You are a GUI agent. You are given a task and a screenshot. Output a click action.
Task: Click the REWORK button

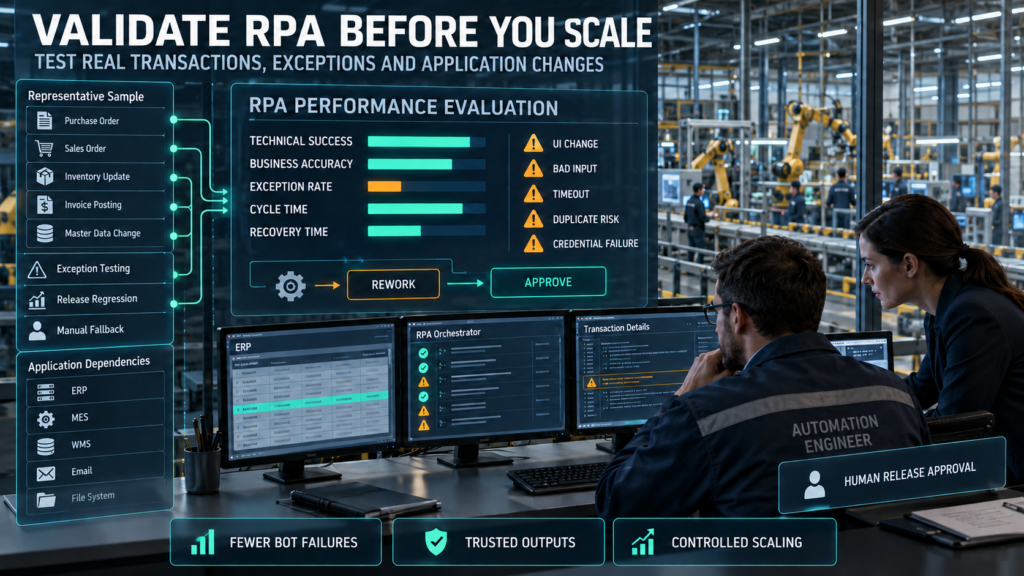tap(393, 284)
